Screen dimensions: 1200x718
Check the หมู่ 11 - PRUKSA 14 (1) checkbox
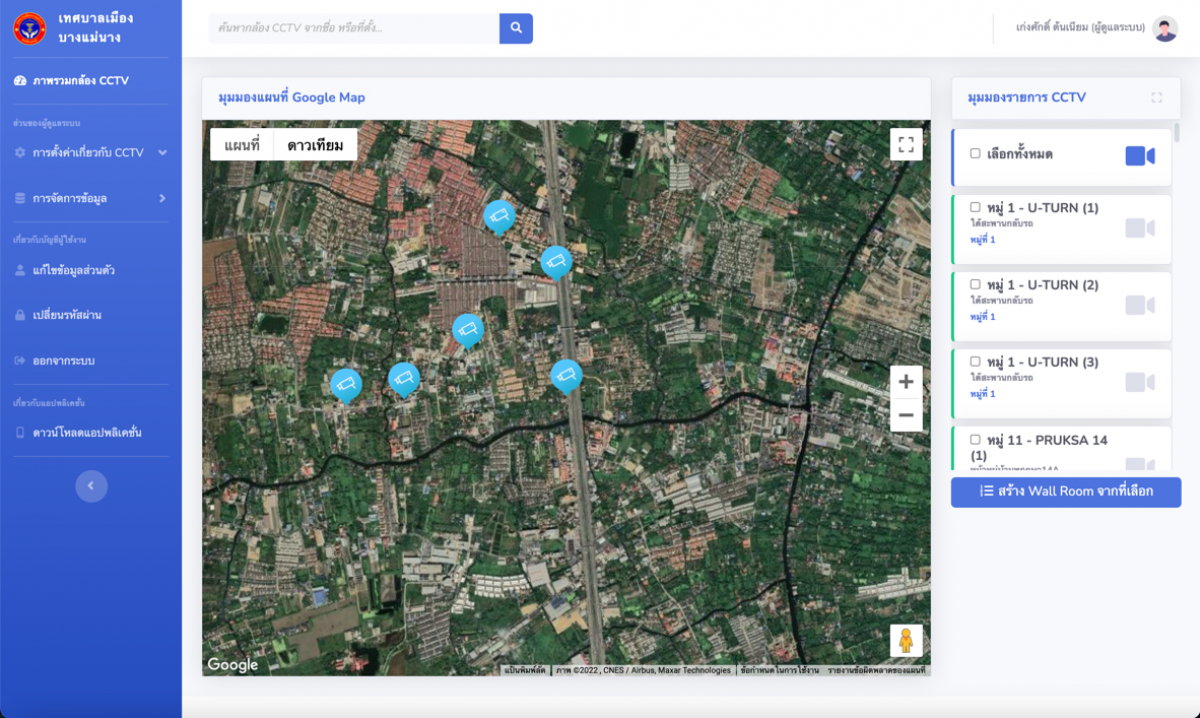(x=975, y=440)
